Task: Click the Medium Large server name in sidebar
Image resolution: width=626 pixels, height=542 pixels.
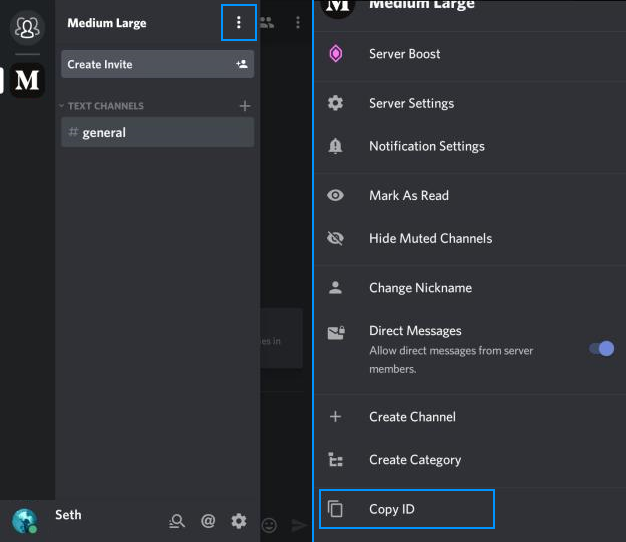Action: pos(107,23)
